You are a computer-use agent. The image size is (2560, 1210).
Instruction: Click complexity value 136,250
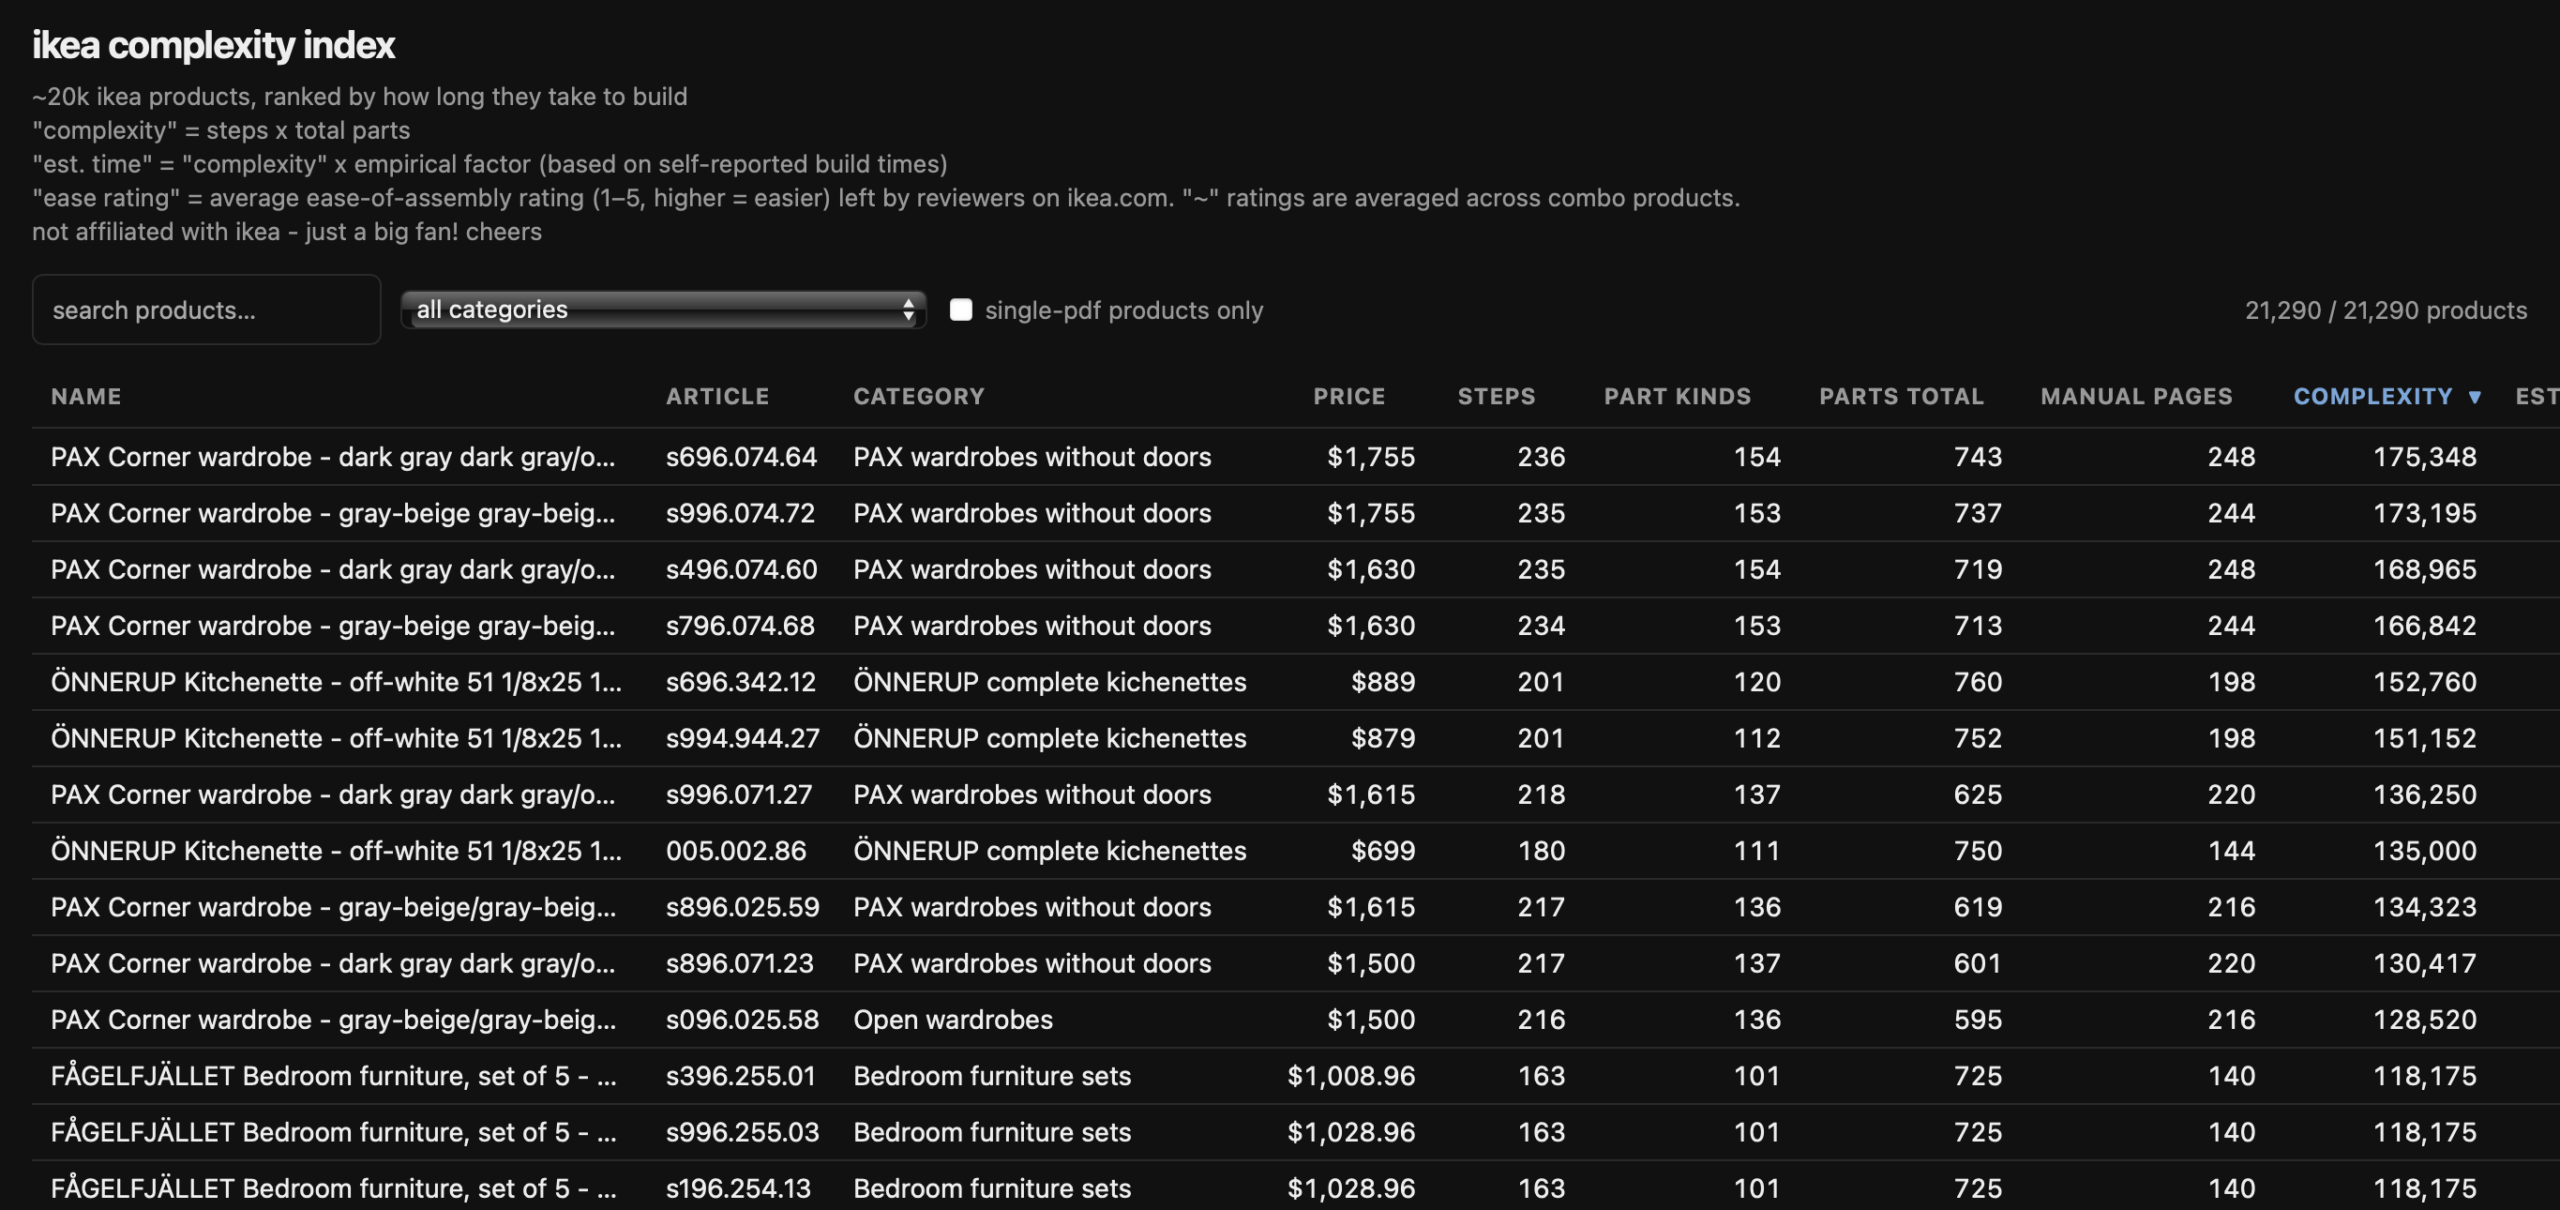point(2425,795)
